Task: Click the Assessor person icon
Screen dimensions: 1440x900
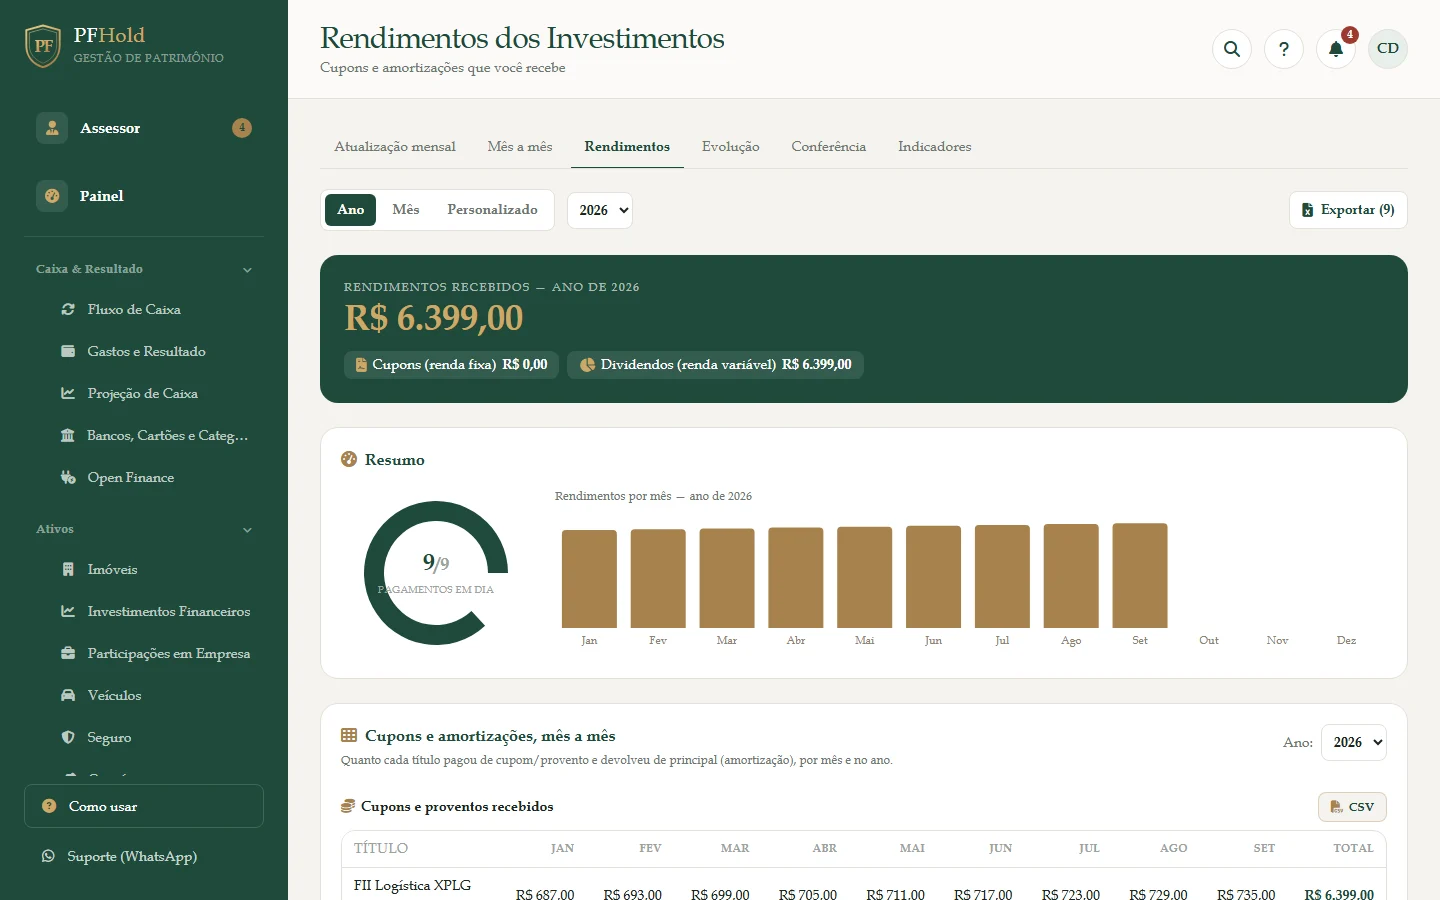Action: click(x=52, y=128)
